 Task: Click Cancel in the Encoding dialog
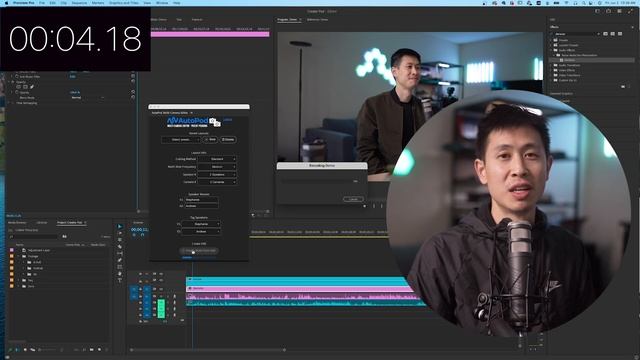pos(353,199)
